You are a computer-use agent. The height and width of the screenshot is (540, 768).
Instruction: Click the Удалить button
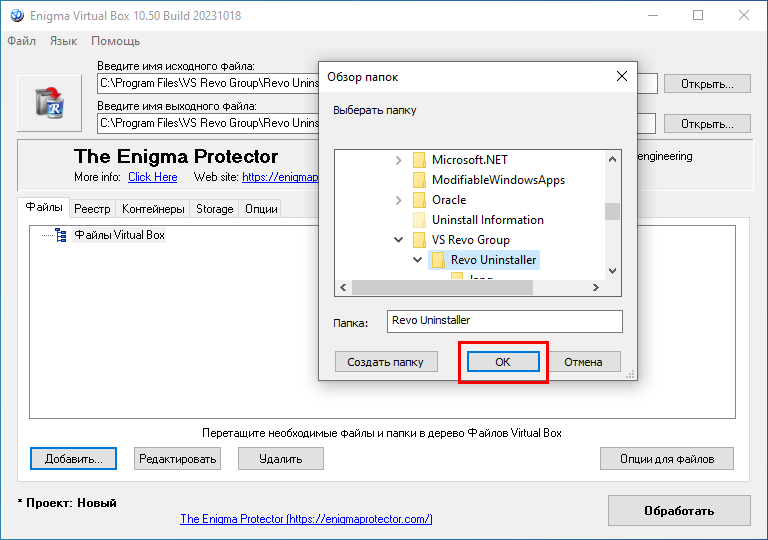click(x=281, y=459)
